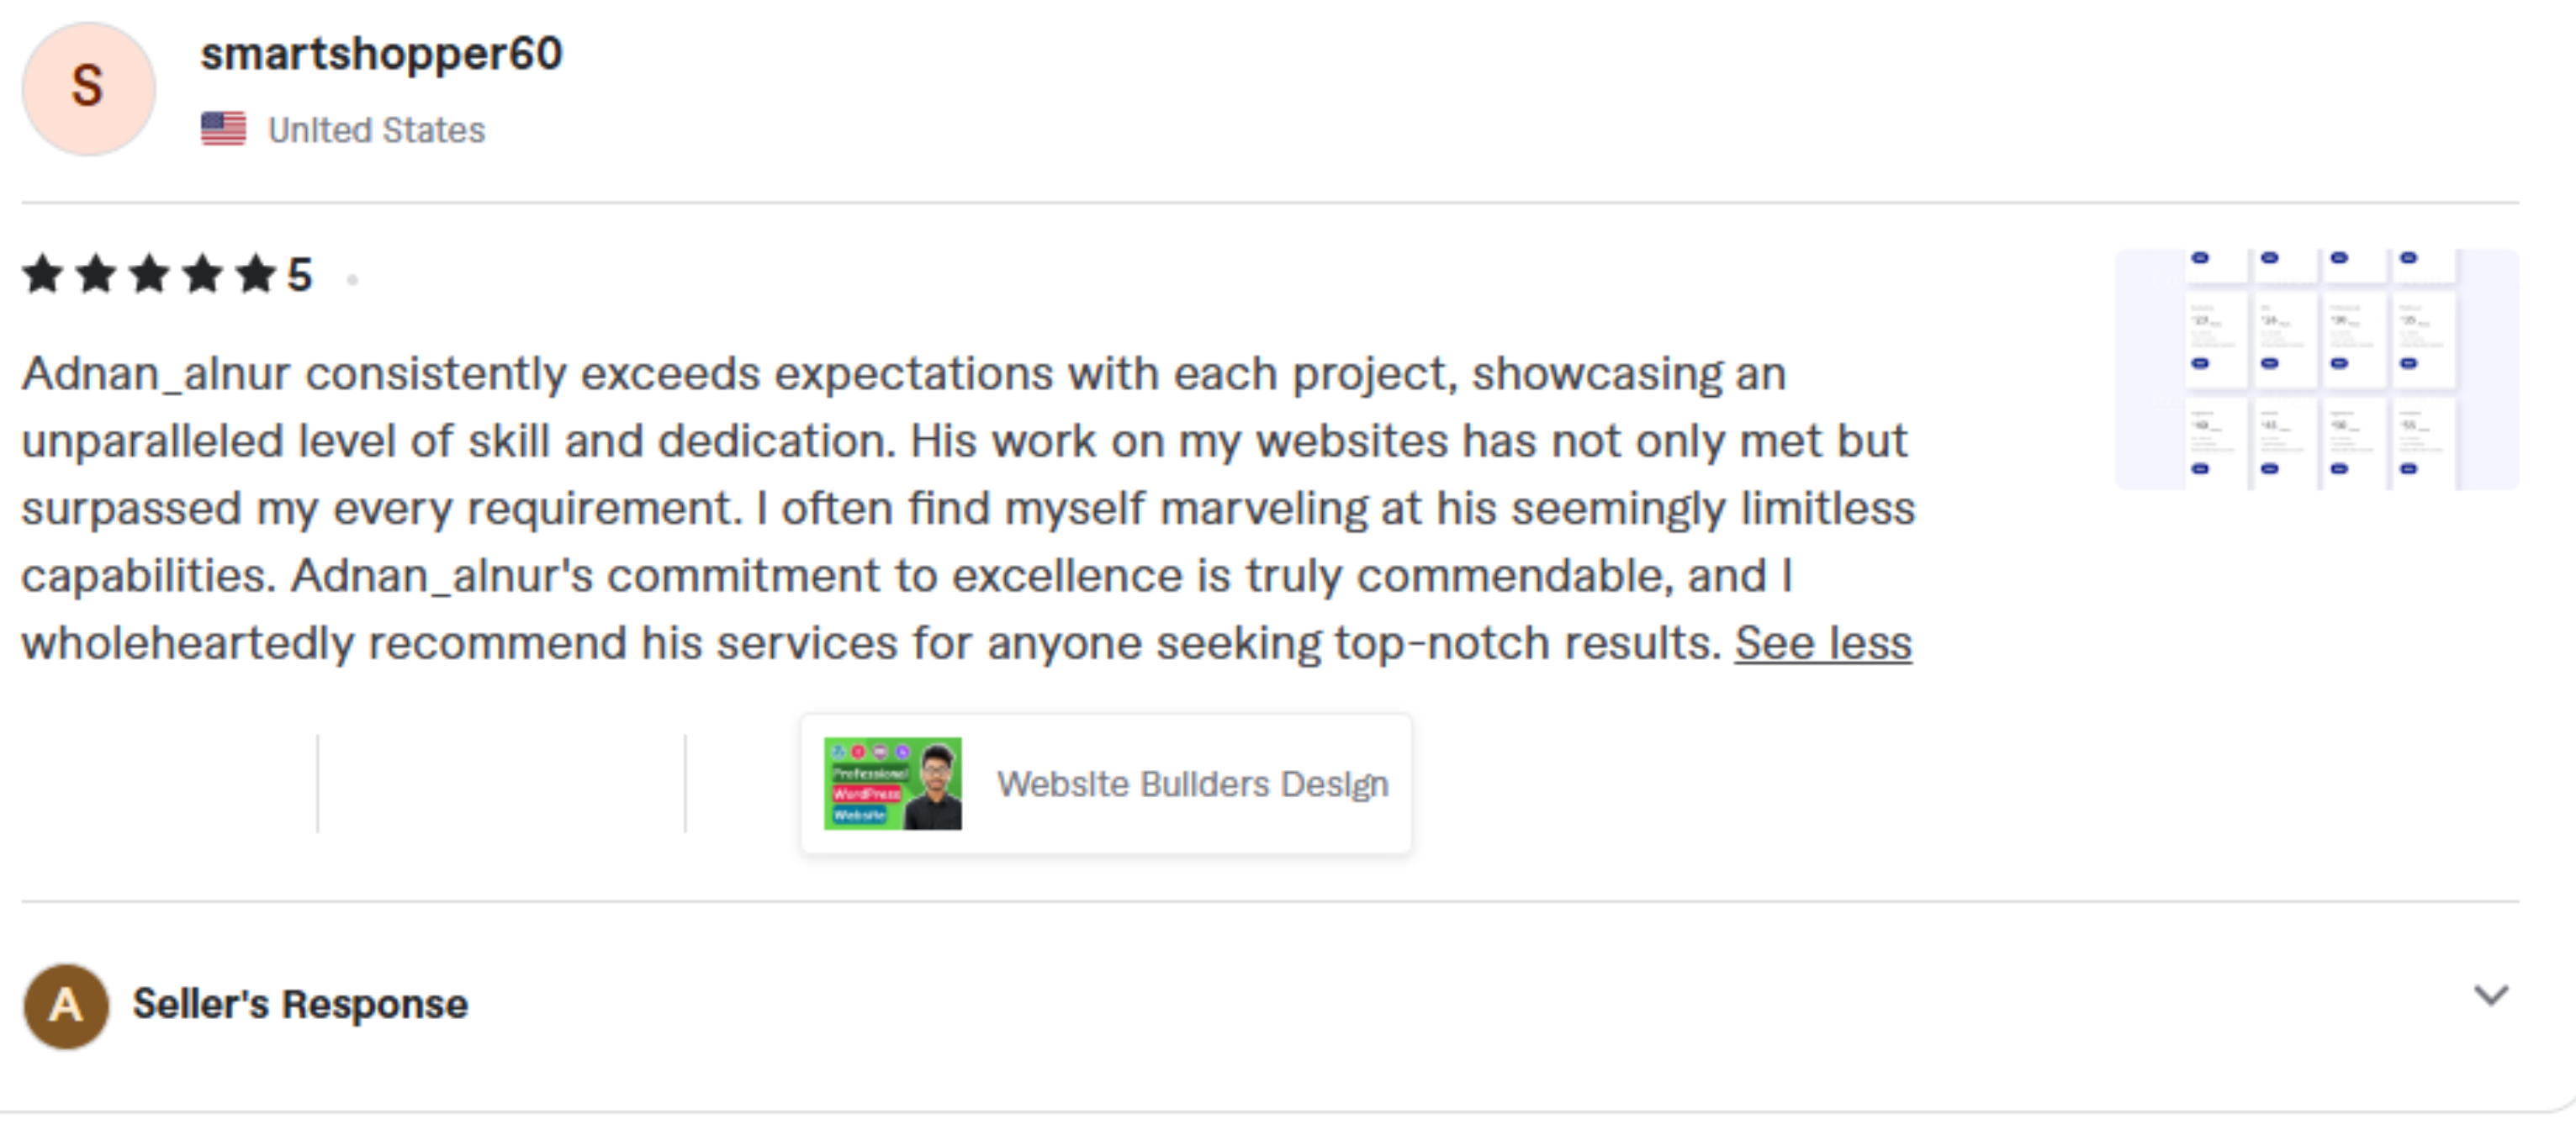2576x1130 pixels.
Task: Click the middle star of the rating
Action: pos(149,274)
